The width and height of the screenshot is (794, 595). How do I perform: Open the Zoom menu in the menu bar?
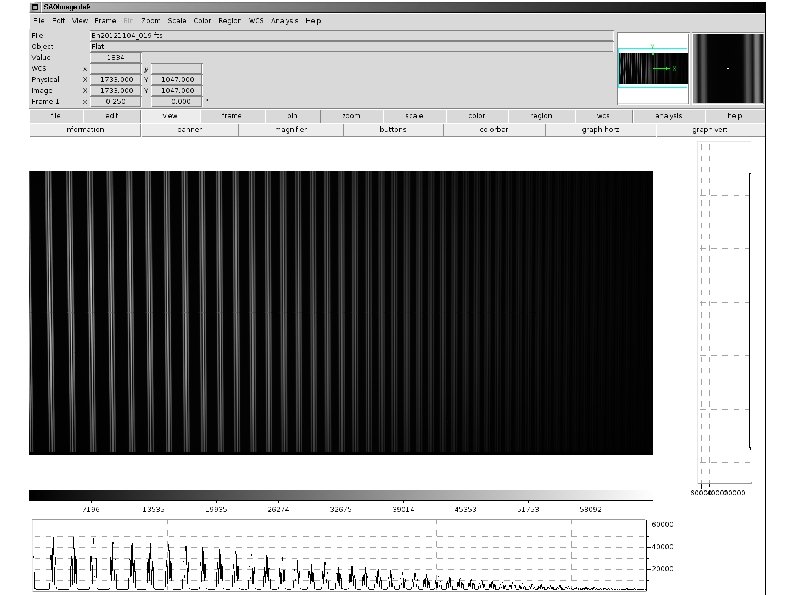click(x=150, y=20)
